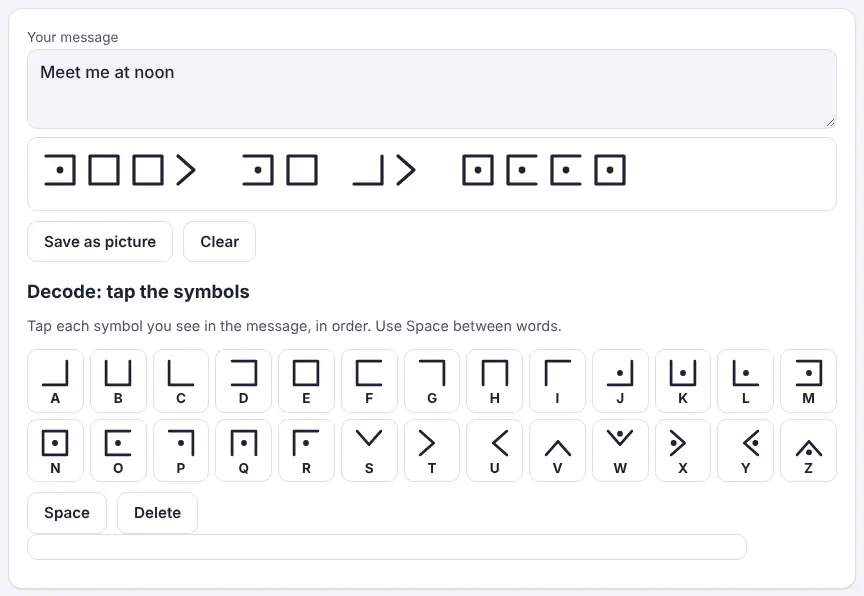Tap the pigpen symbol for letter D
Viewport: 864px width, 596px height.
244,381
